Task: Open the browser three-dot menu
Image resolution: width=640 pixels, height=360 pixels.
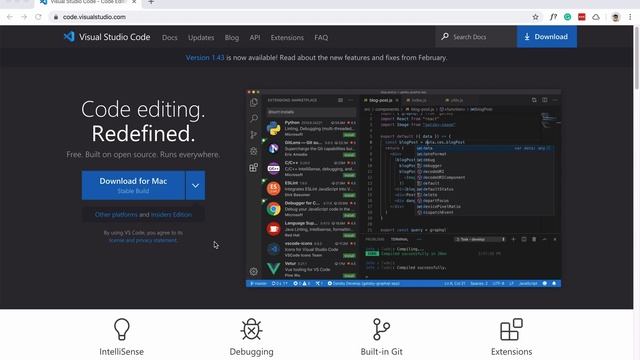Action: (x=630, y=17)
